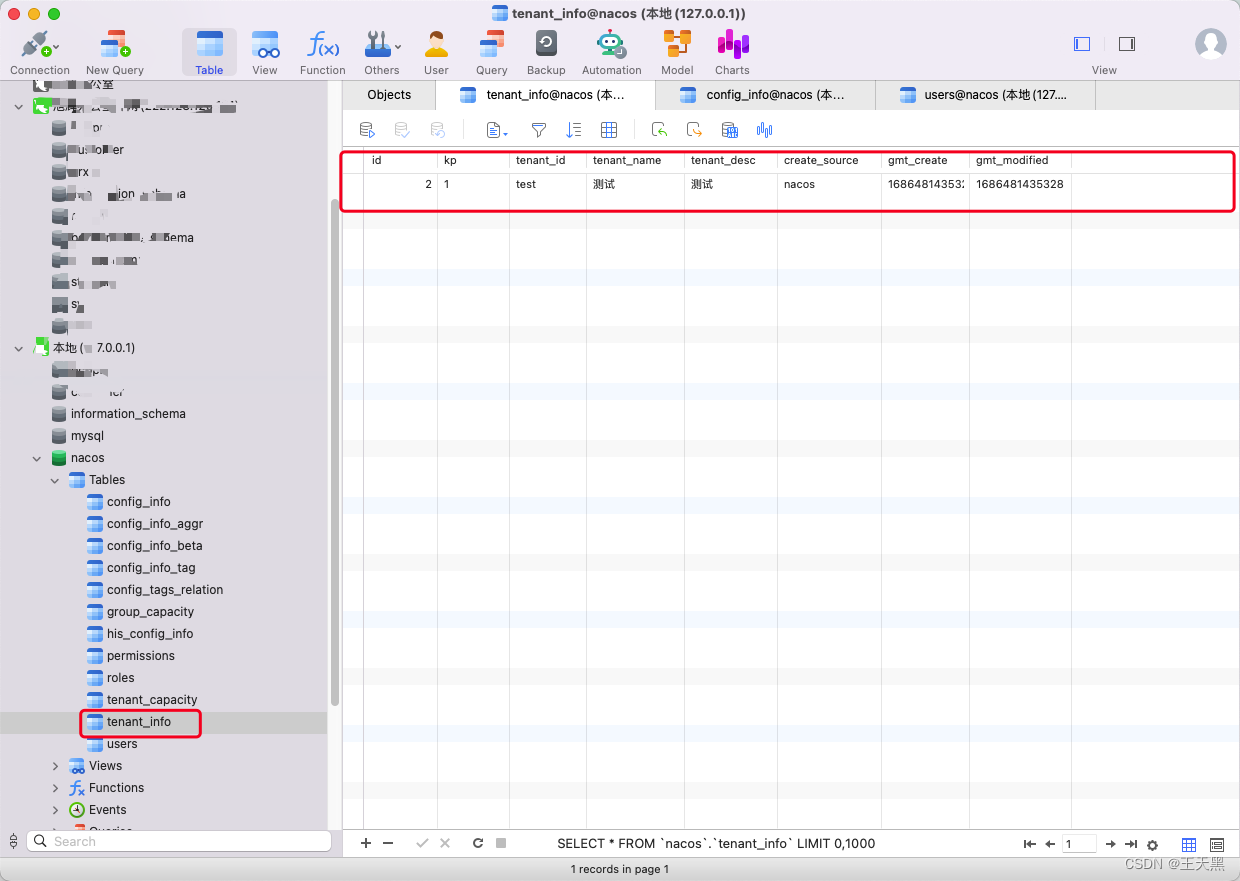
Task: Click the data generation icon
Action: point(730,130)
